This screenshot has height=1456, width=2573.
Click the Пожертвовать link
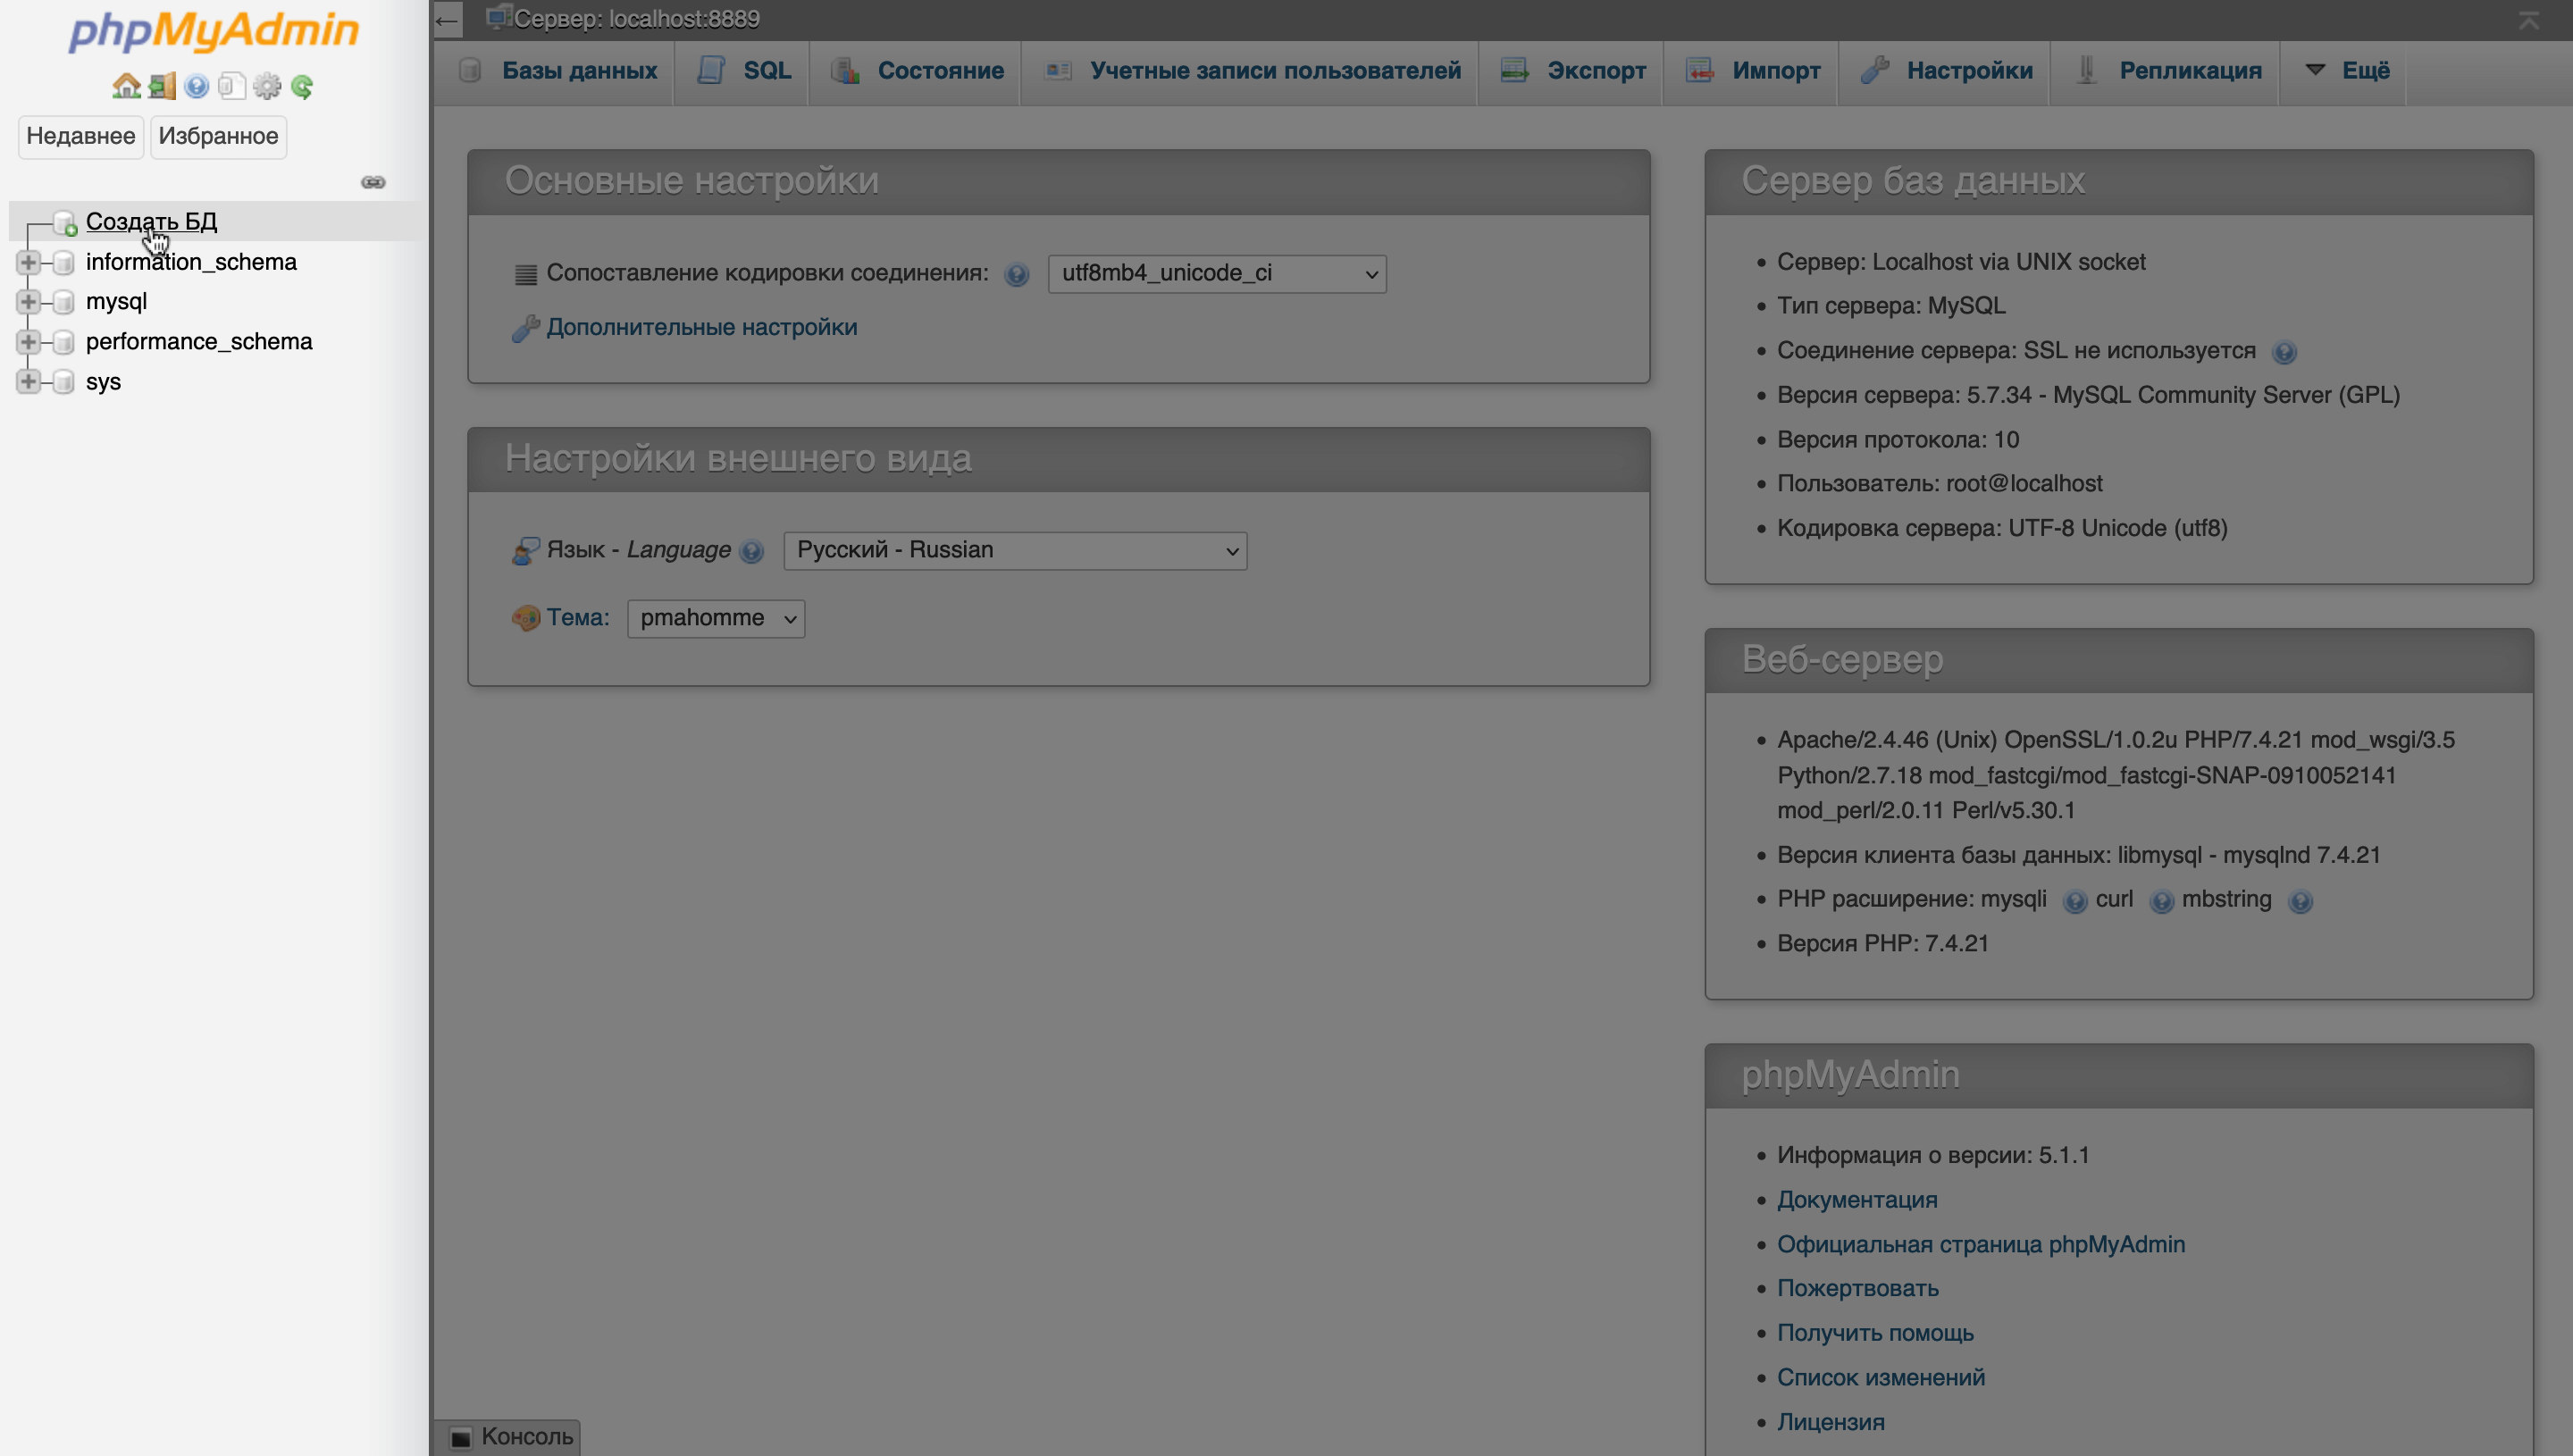[1858, 1290]
